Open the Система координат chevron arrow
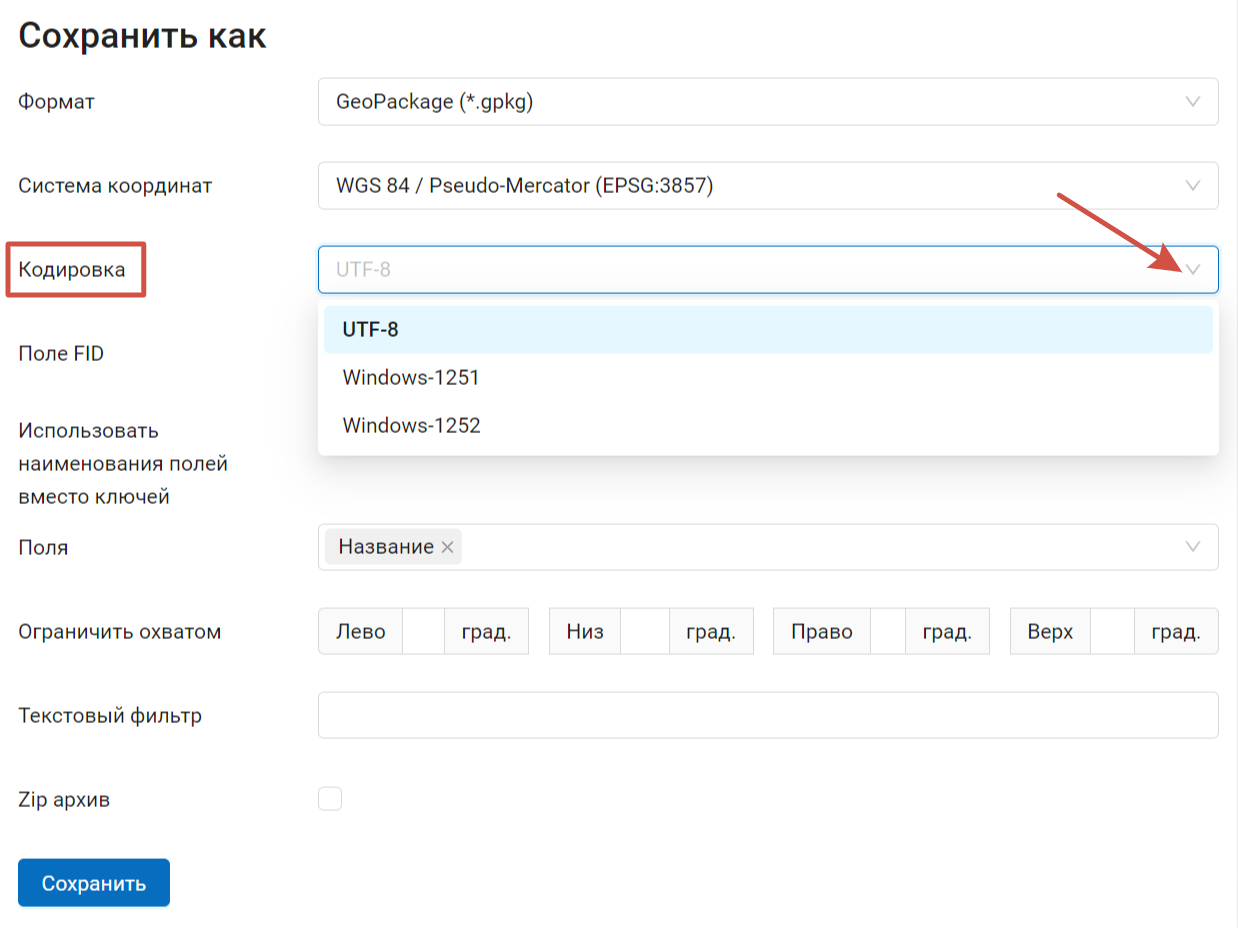 coord(1192,186)
